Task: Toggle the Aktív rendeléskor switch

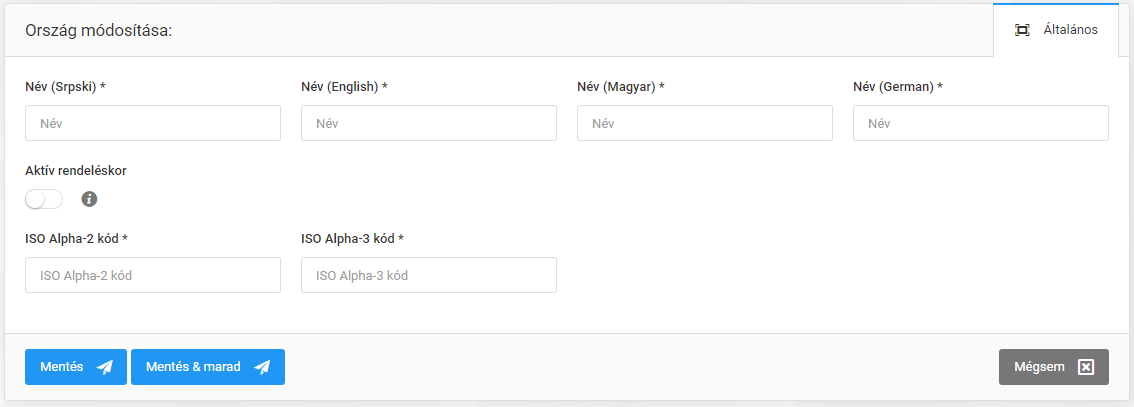Action: tap(44, 199)
